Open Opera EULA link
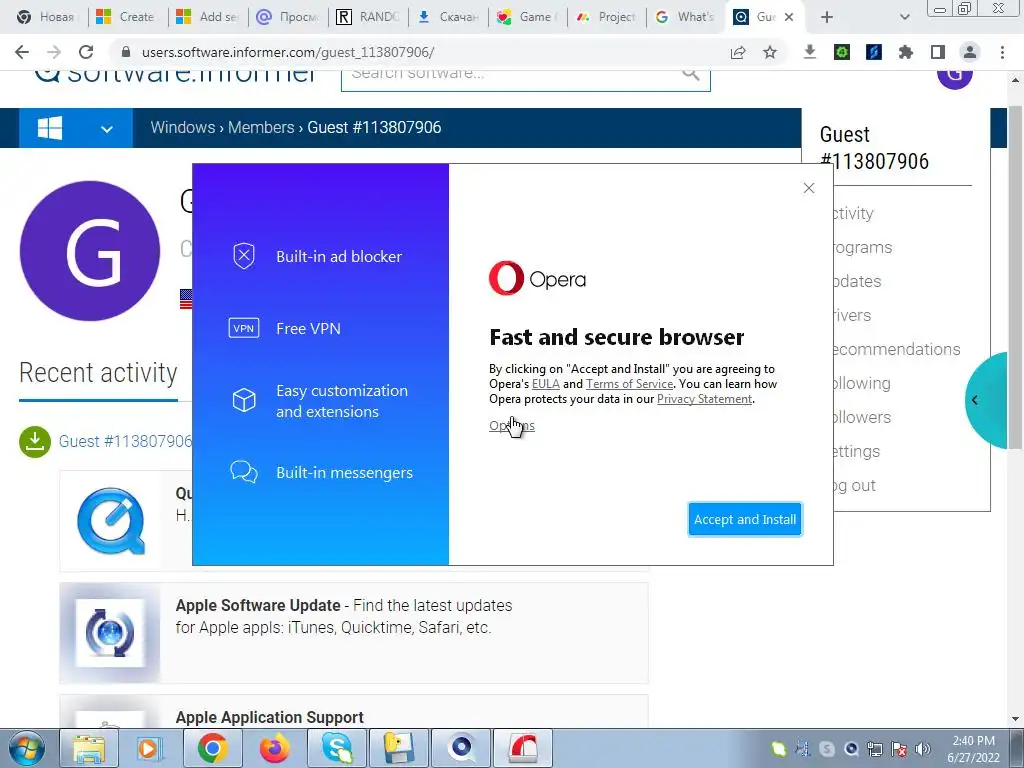Viewport: 1024px width, 768px height. coord(545,384)
